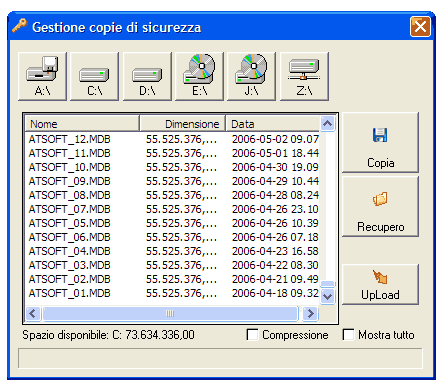Viewport: 447px width, 389px height.
Task: Click the date 2006-04-30 19.09
Action: click(x=275, y=167)
